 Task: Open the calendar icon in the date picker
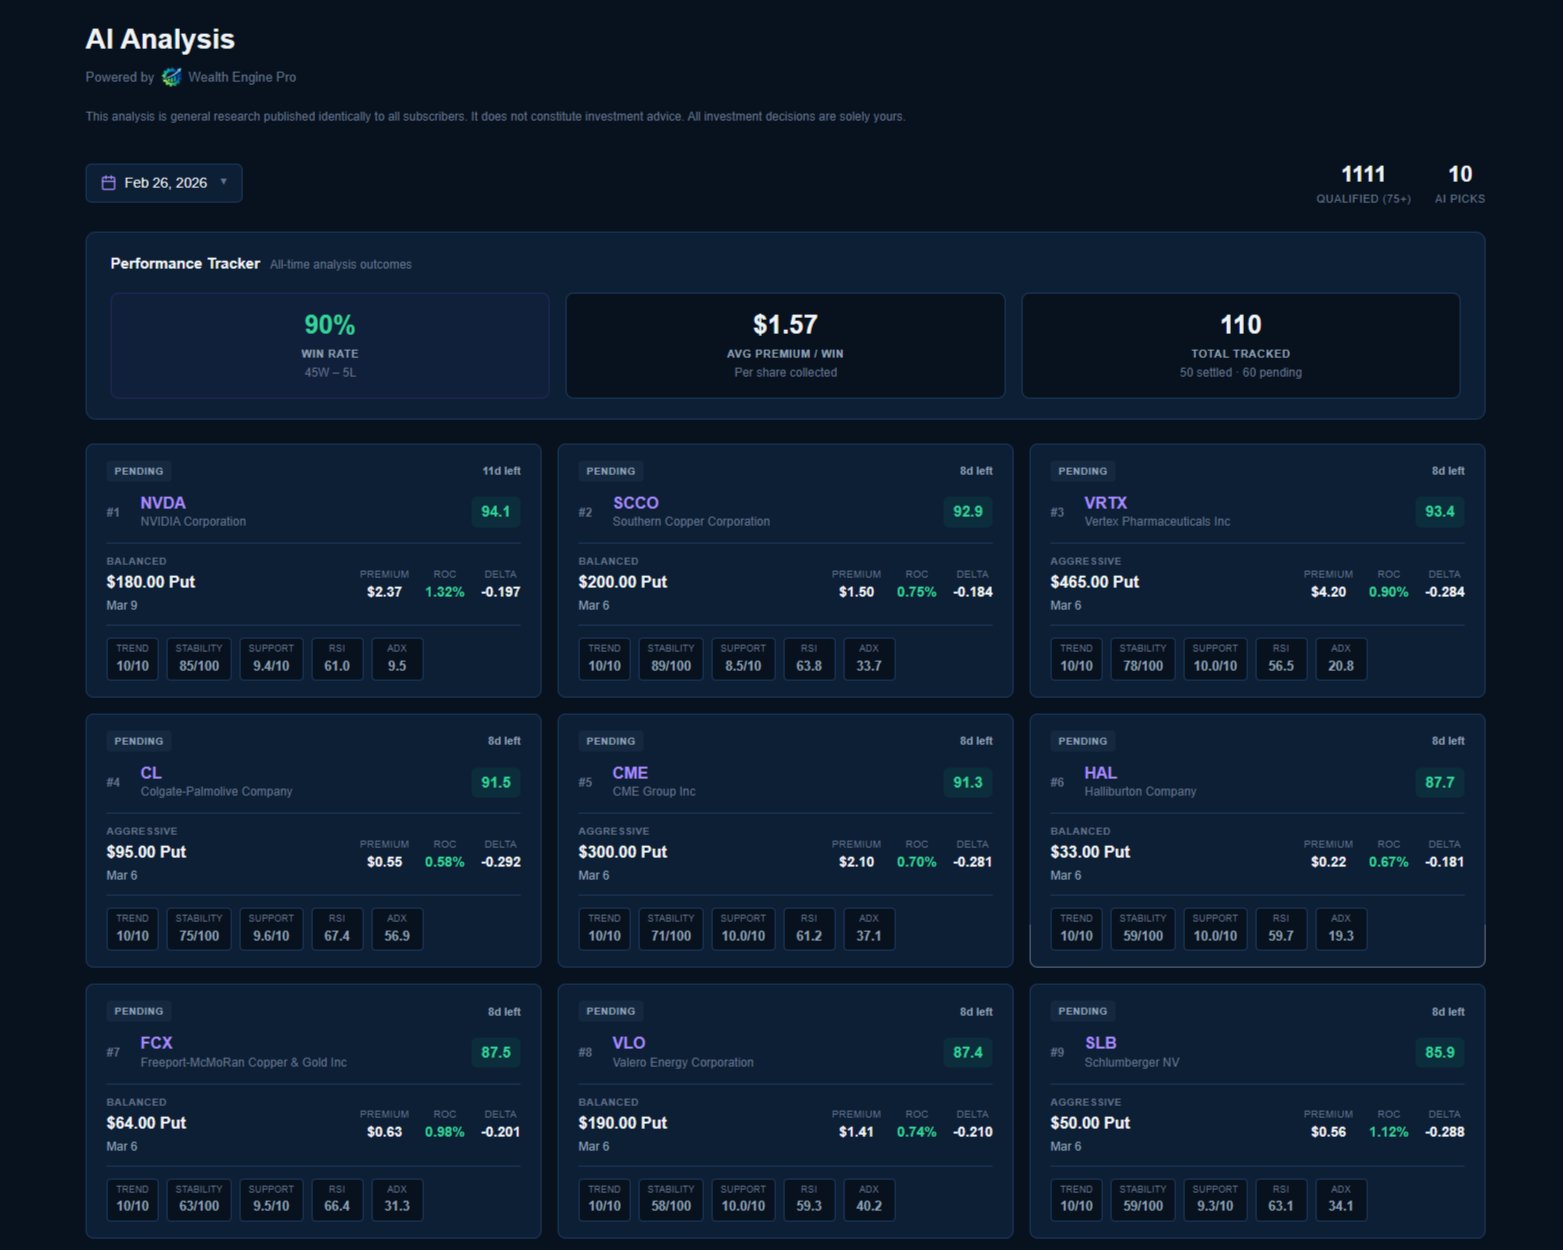point(110,182)
